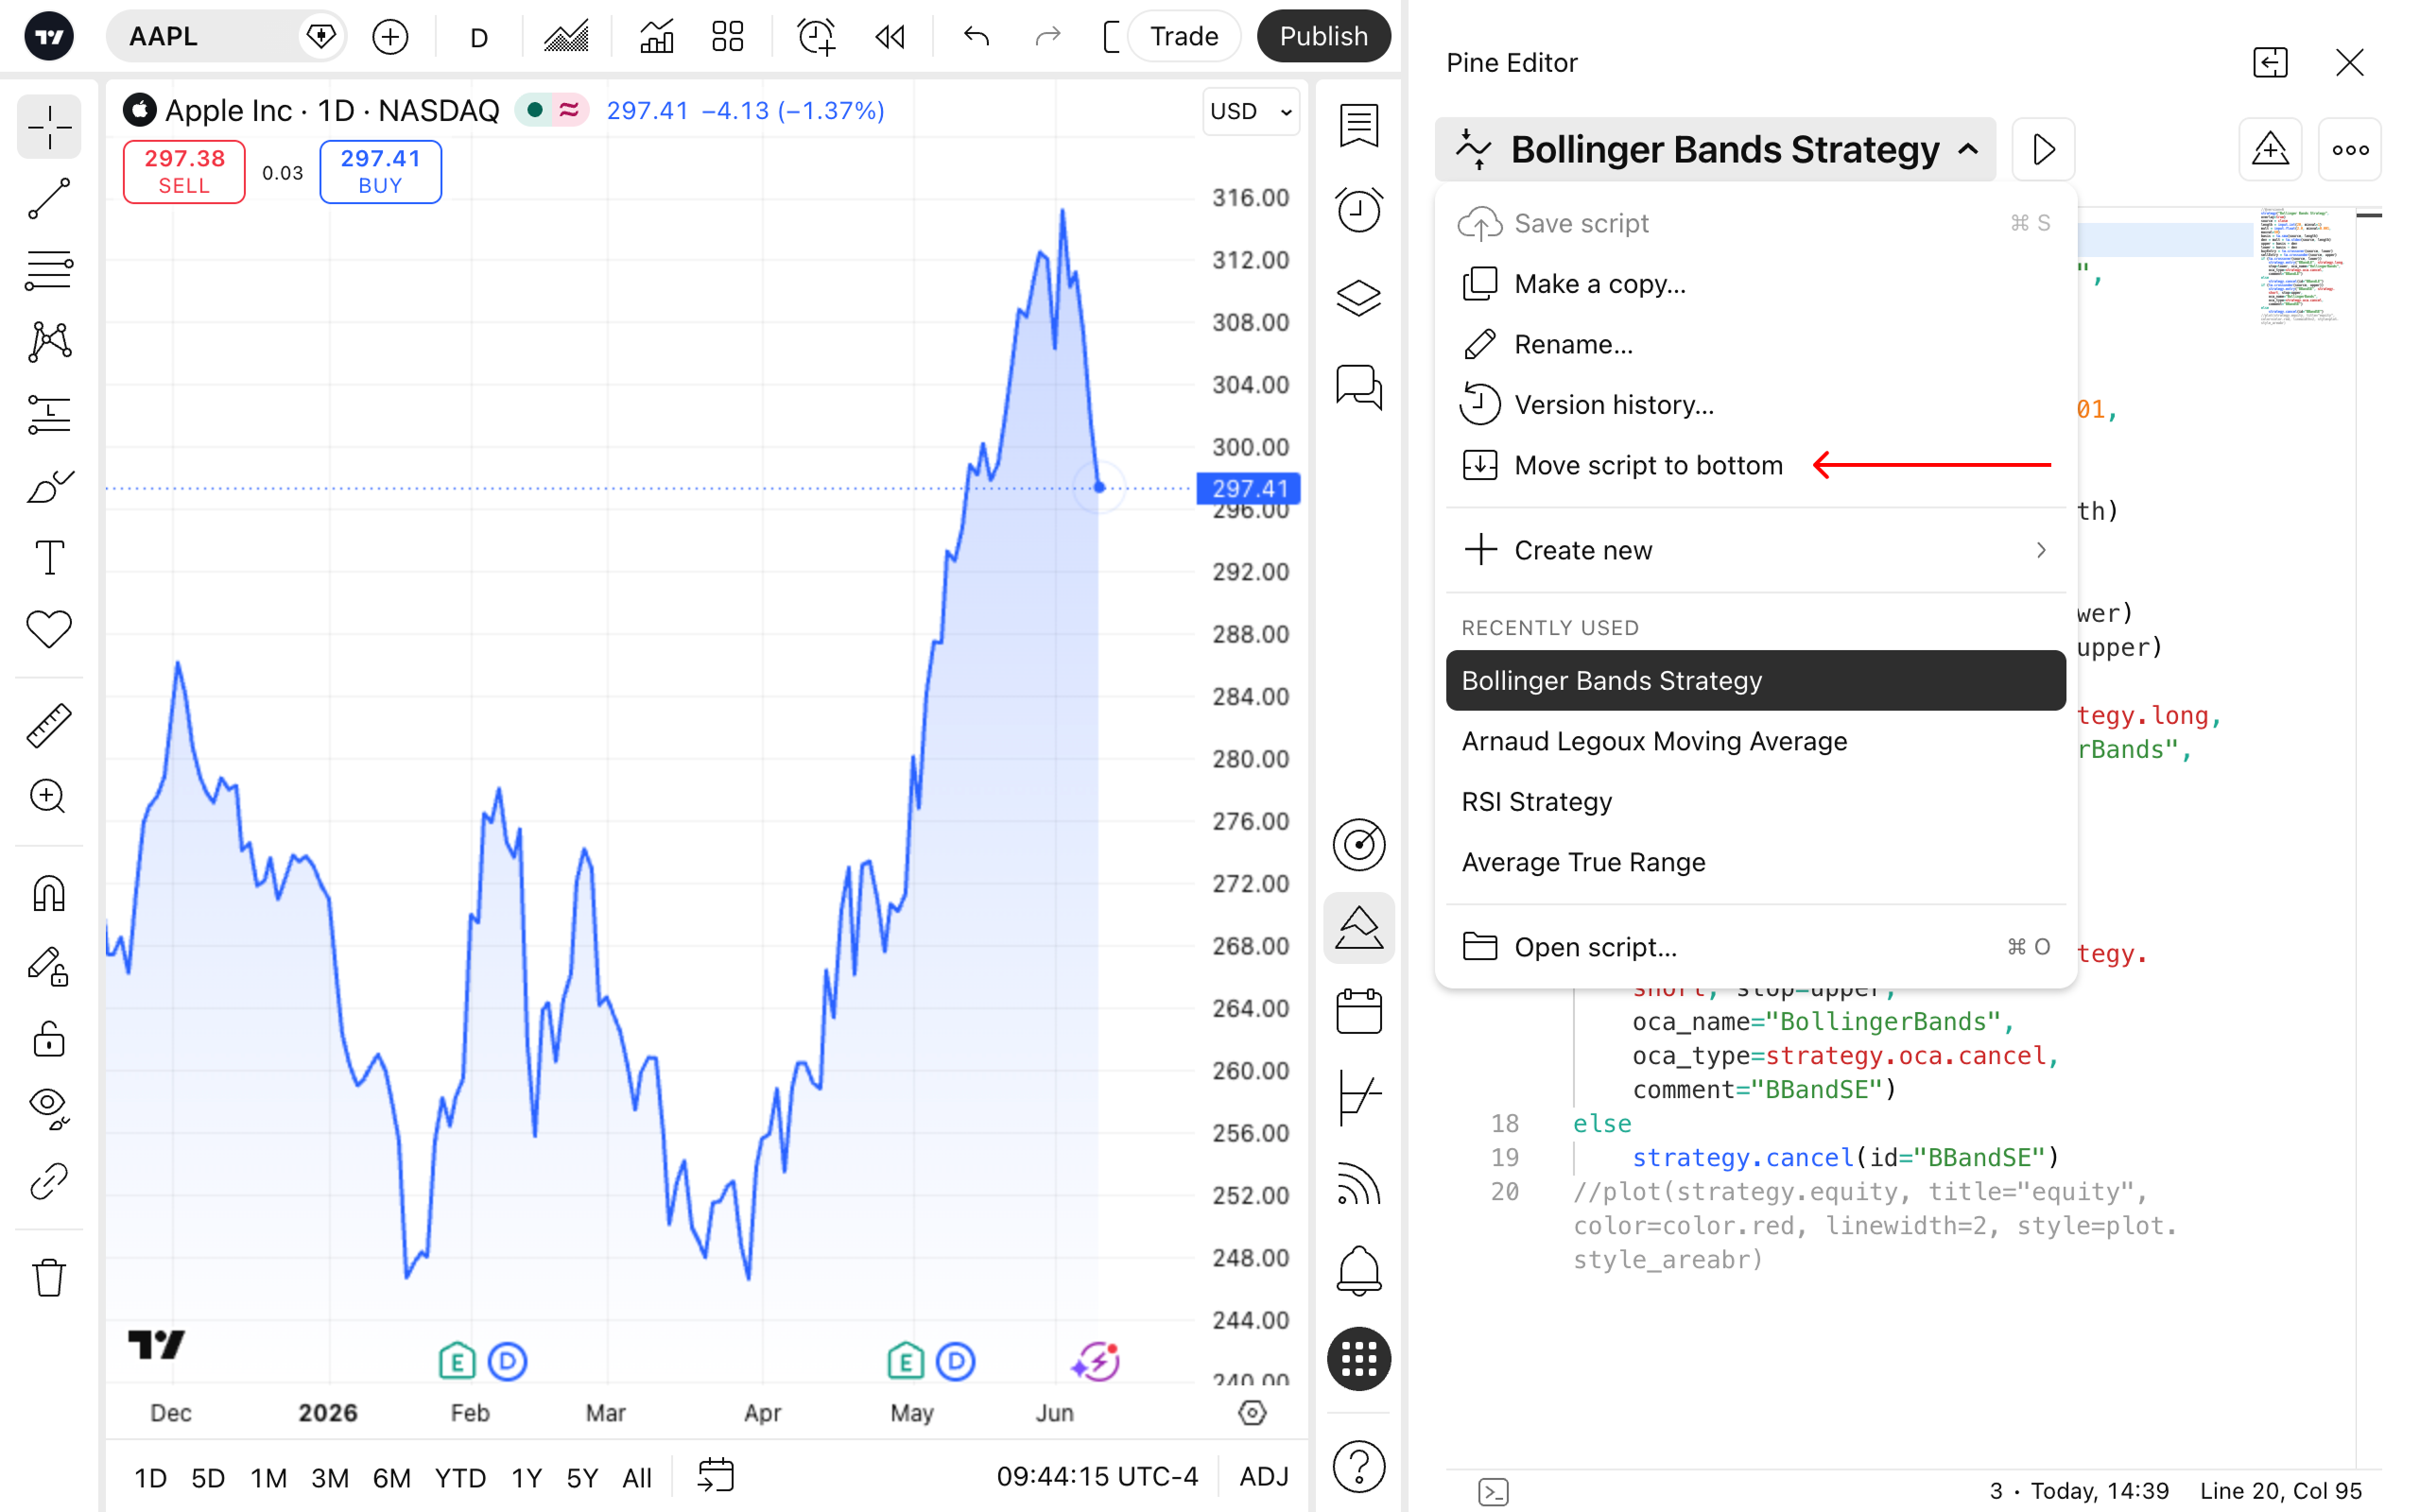Screen dimensions: 2420x1512
Task: Click the Trade button
Action: pyautogui.click(x=1184, y=37)
